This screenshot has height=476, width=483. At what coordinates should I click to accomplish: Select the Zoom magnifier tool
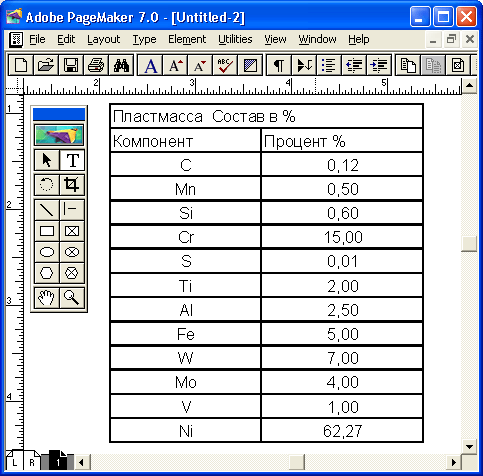[x=72, y=297]
